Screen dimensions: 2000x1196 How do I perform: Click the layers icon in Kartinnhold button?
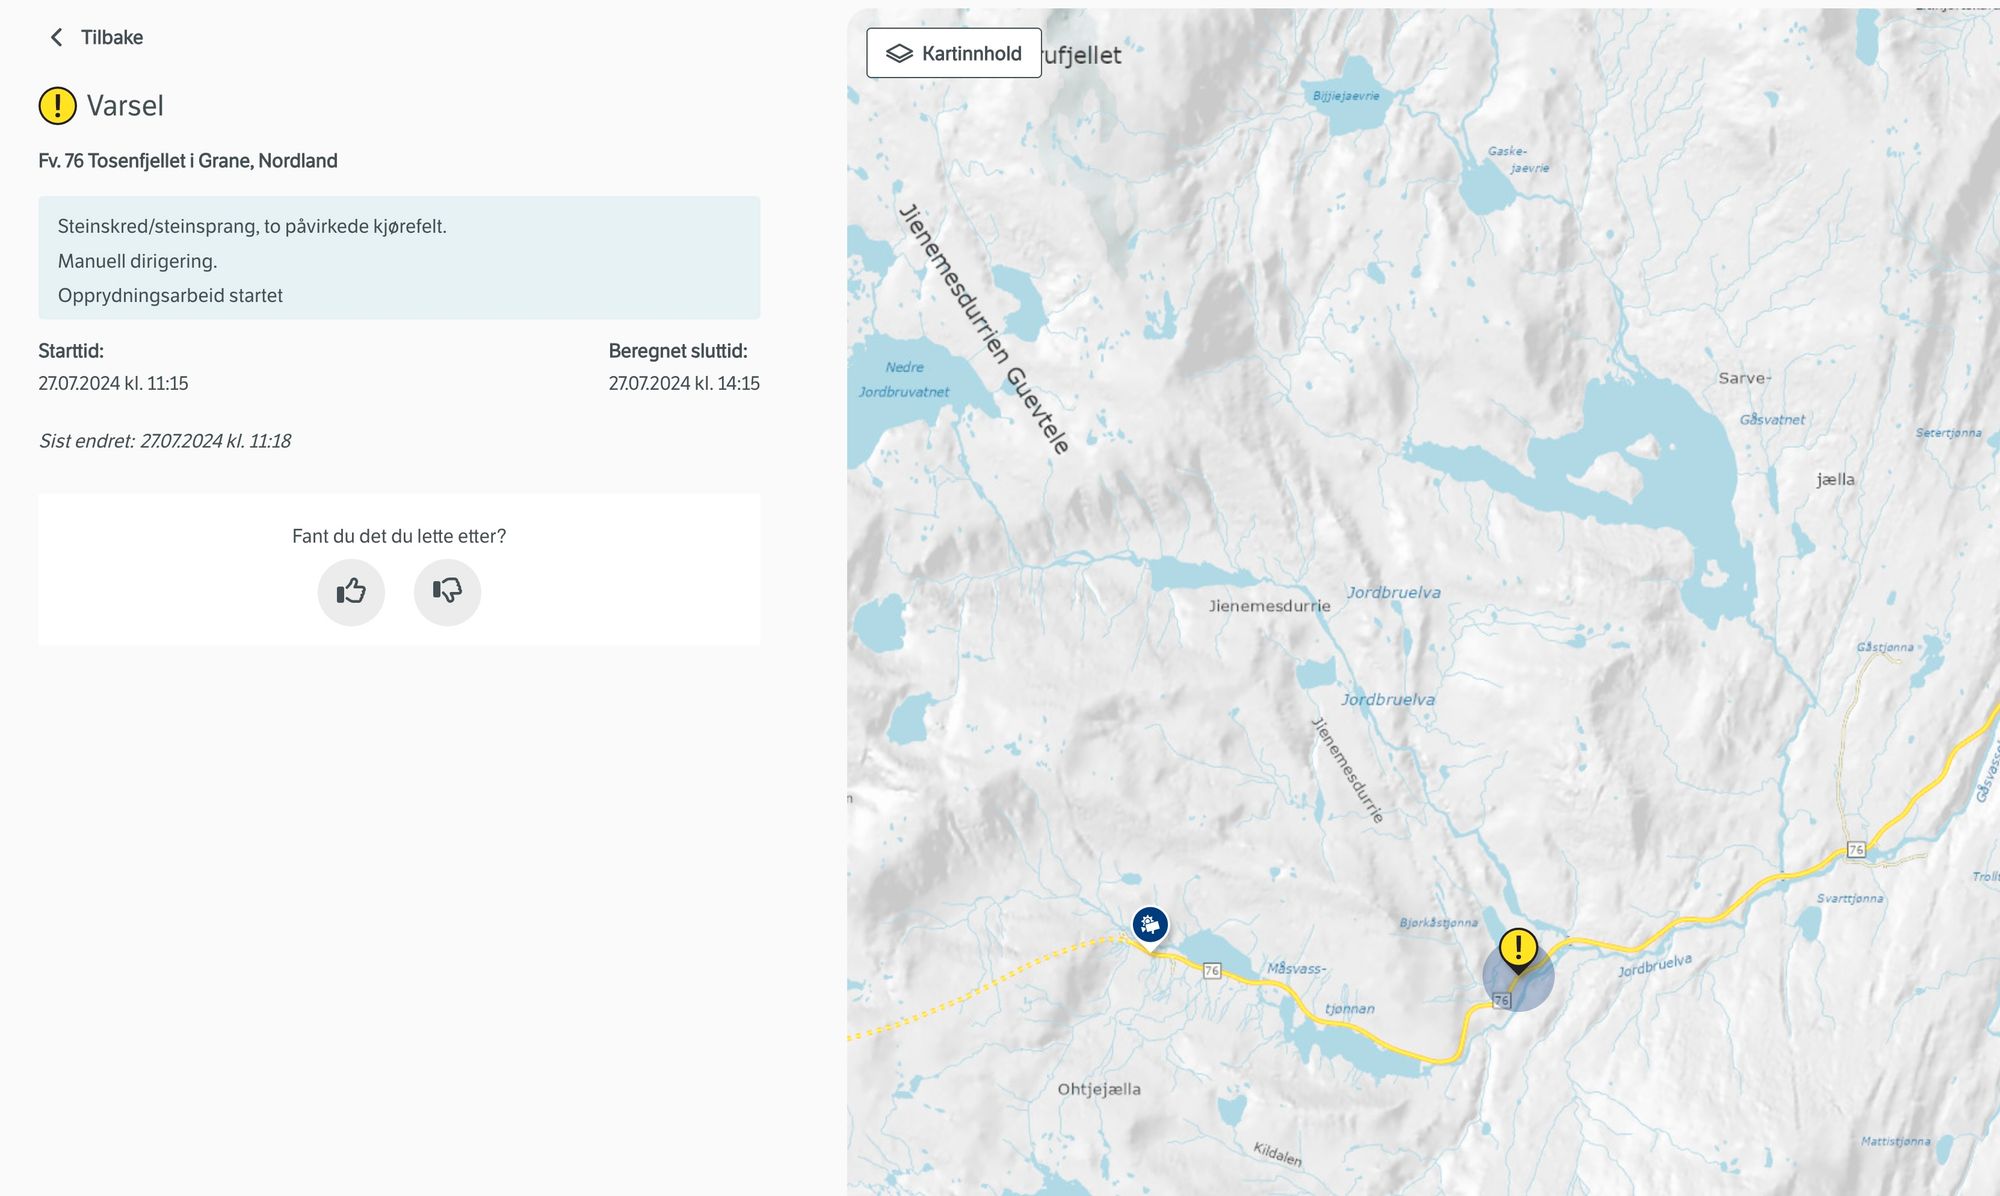[x=899, y=54]
